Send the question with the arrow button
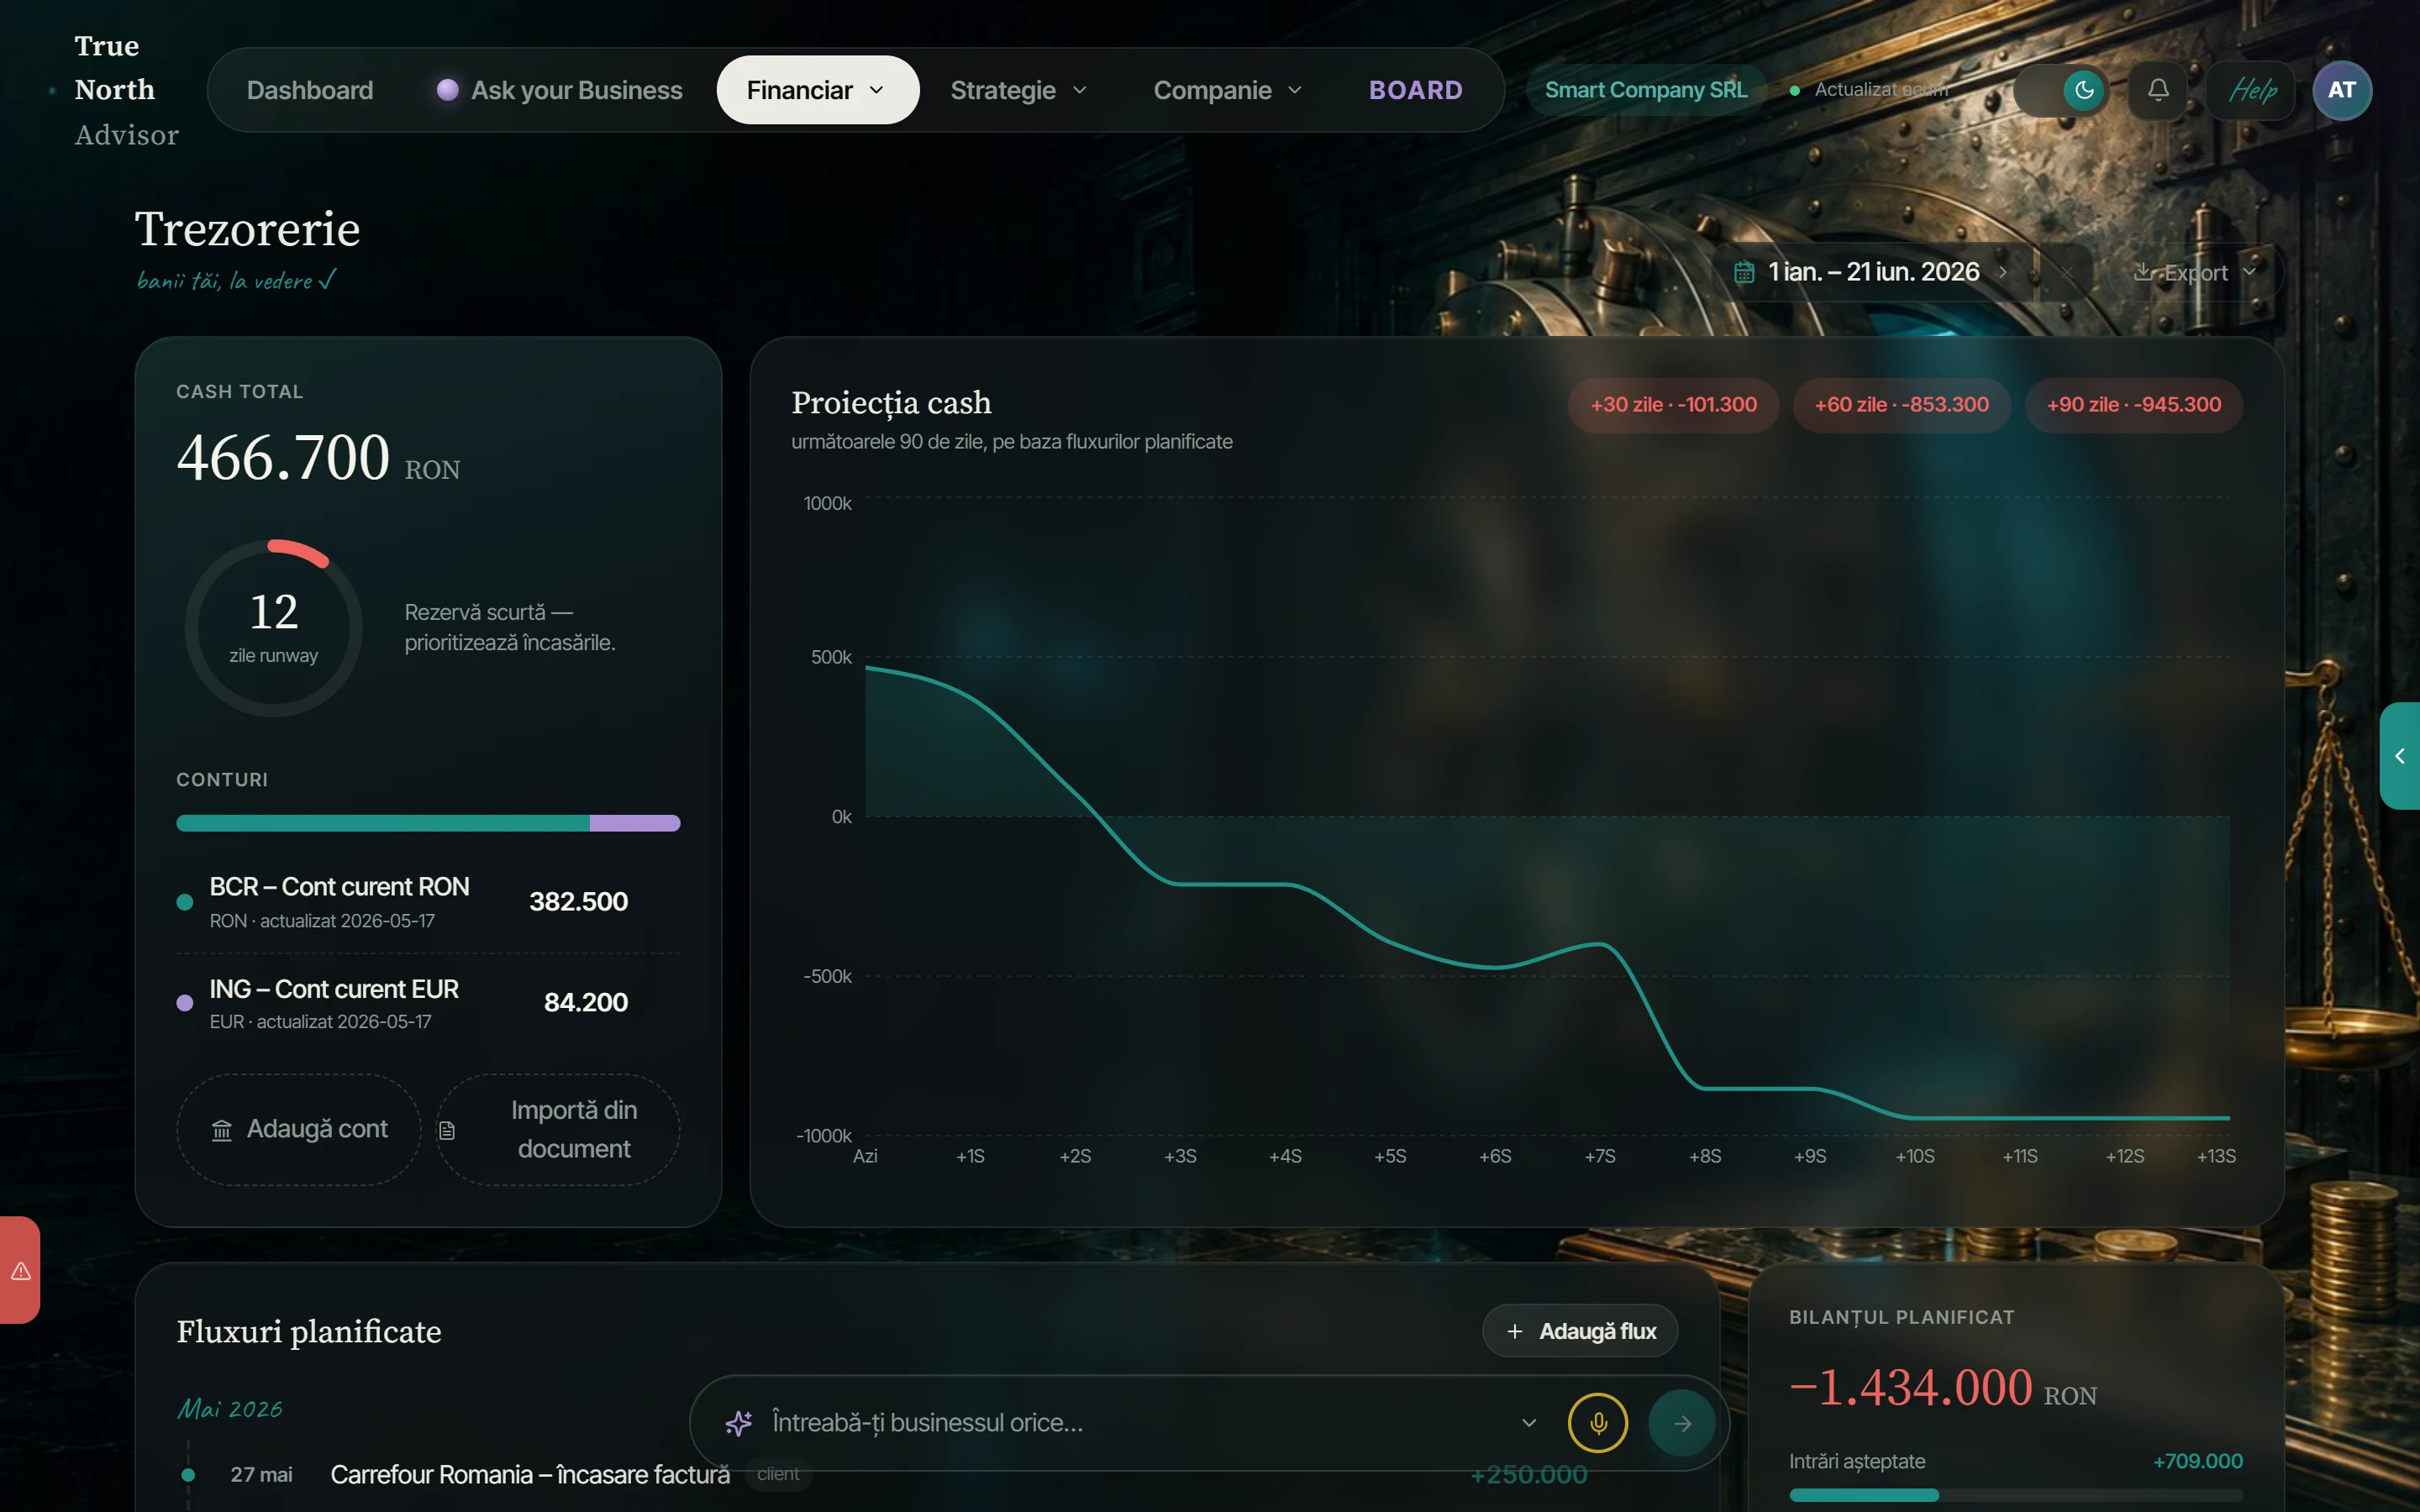The width and height of the screenshot is (2420, 1512). click(1682, 1423)
